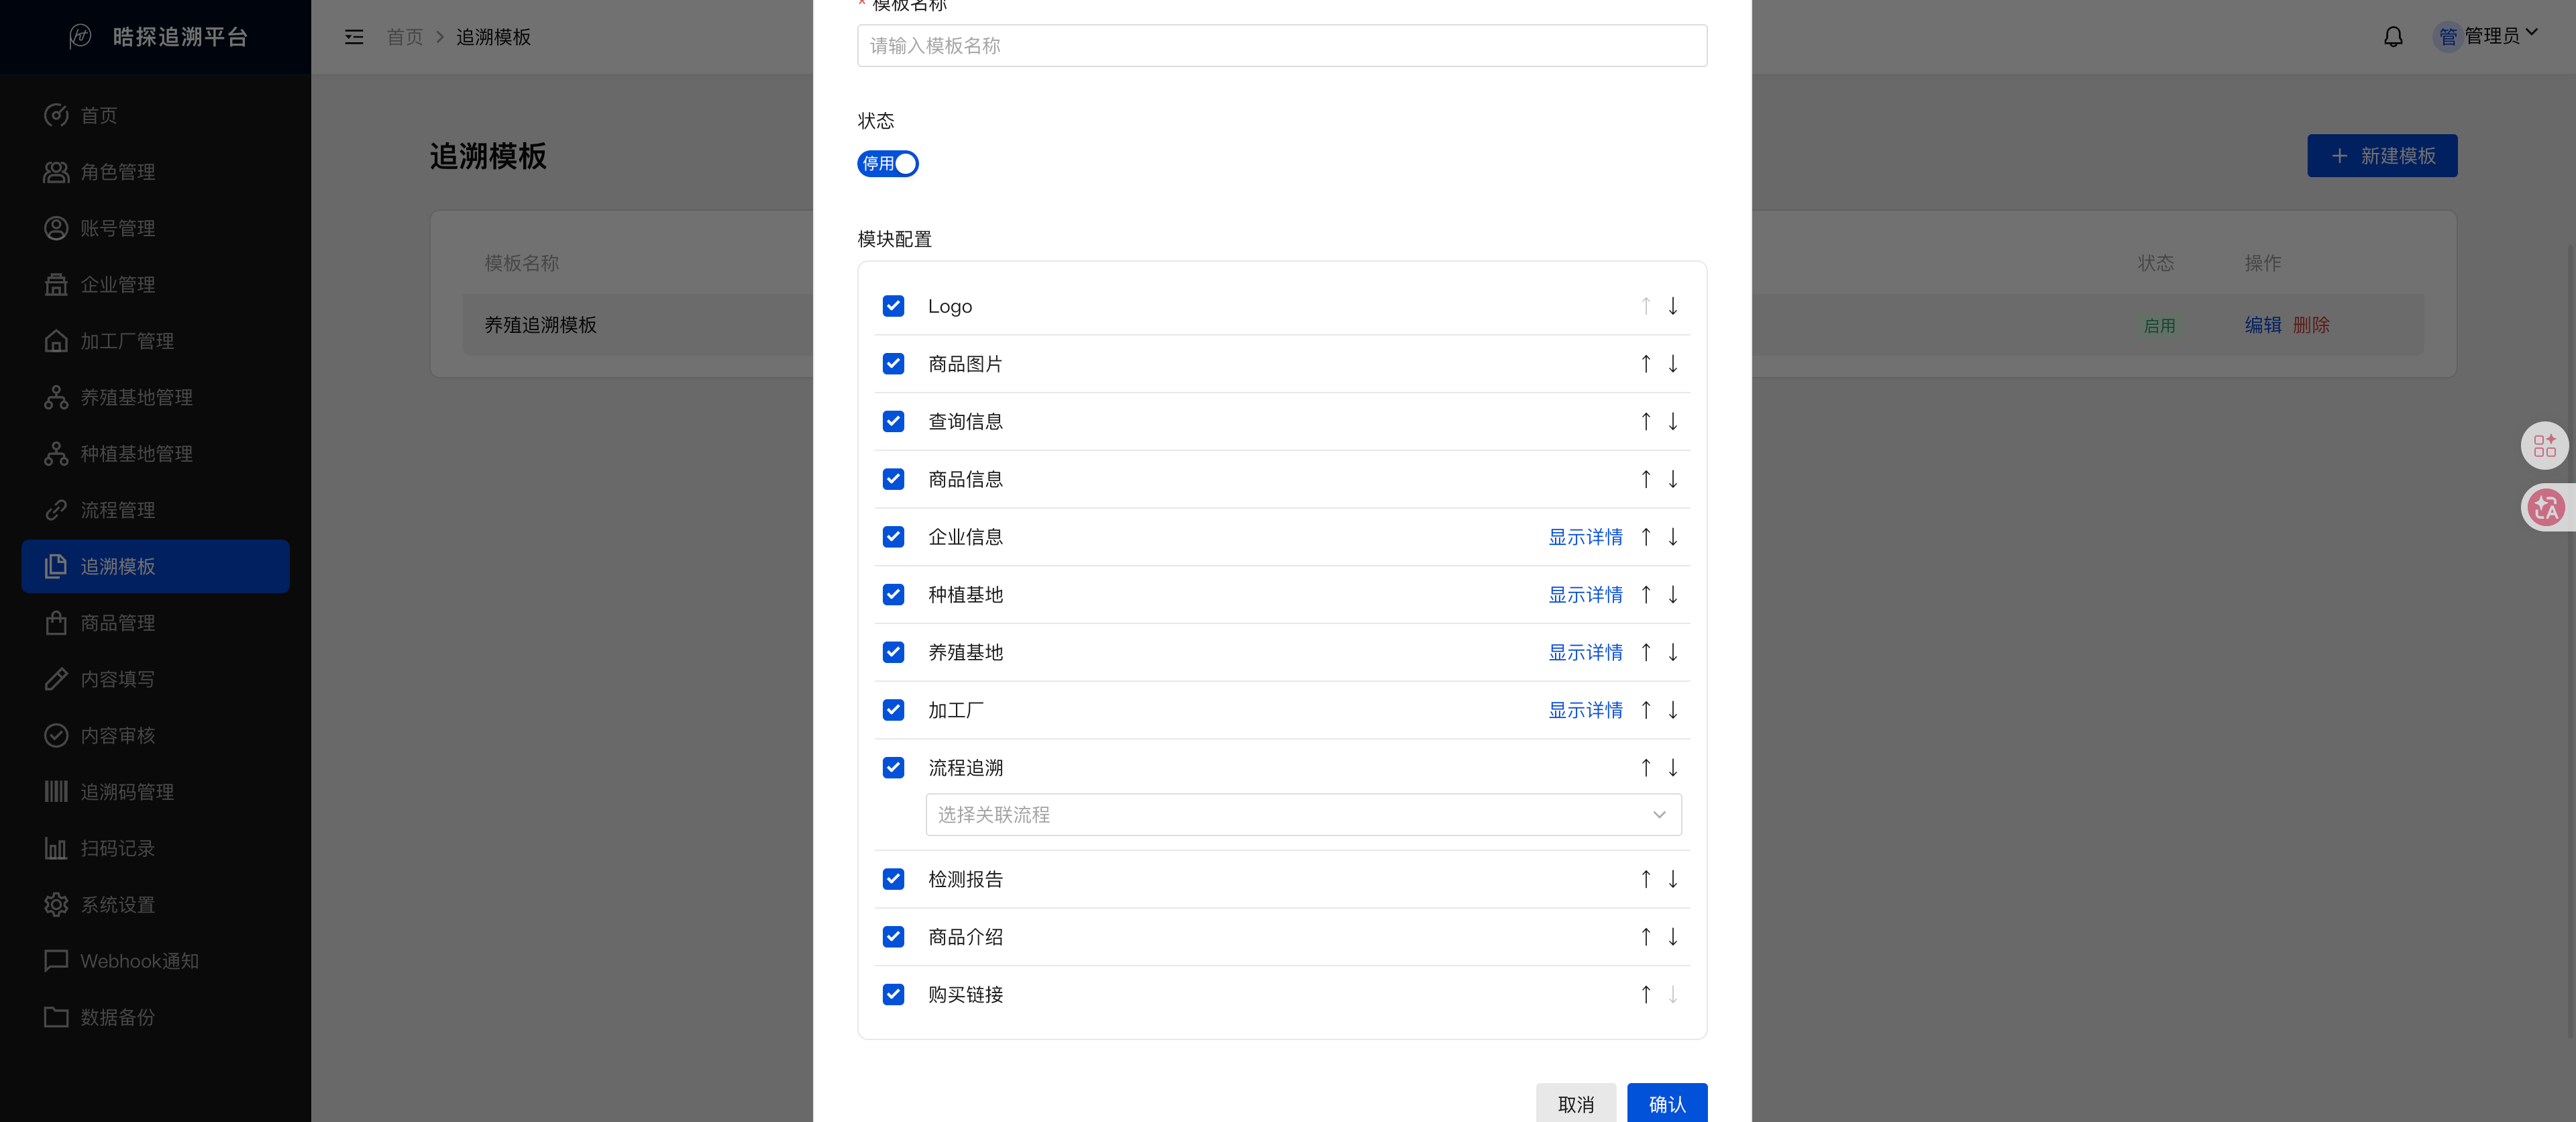Click the 新建模板 button

[2382, 156]
